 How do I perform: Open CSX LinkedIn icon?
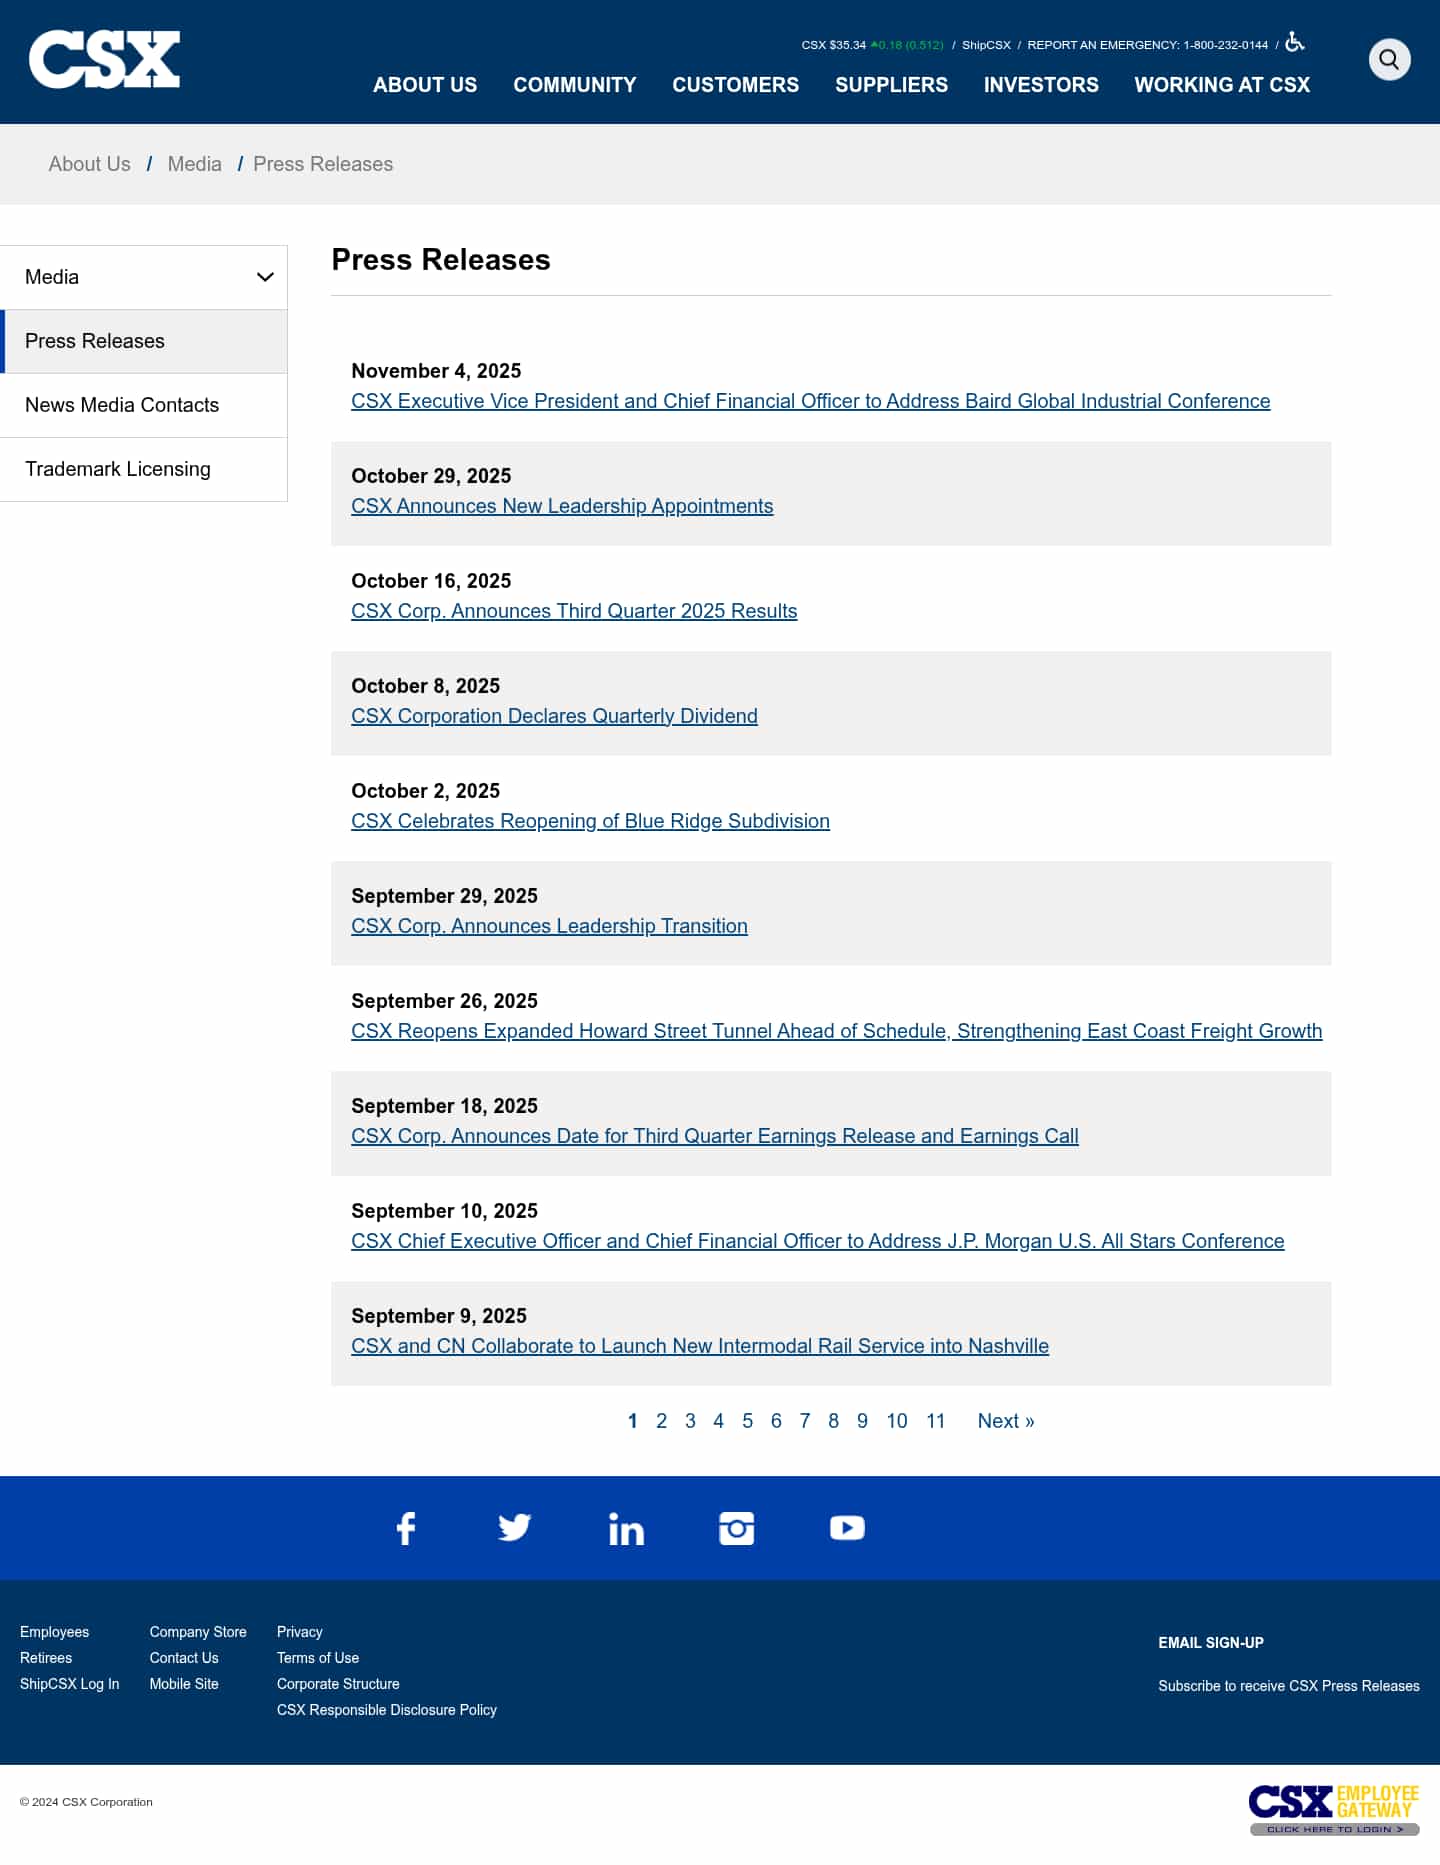pos(626,1528)
